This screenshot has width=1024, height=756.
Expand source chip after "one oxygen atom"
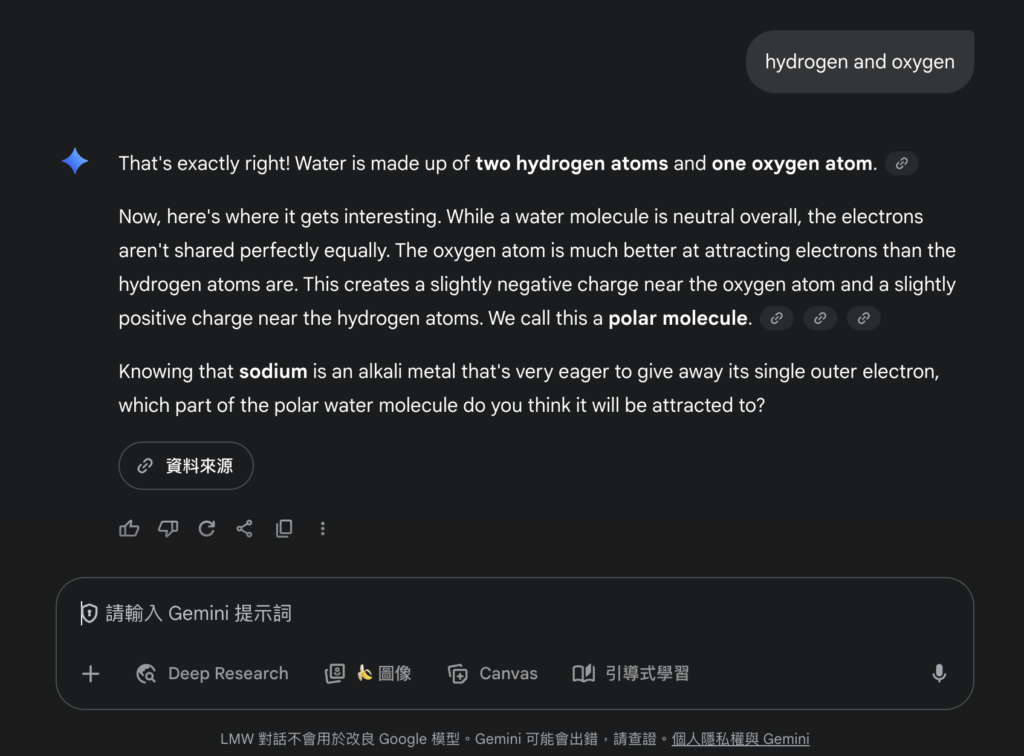point(902,163)
